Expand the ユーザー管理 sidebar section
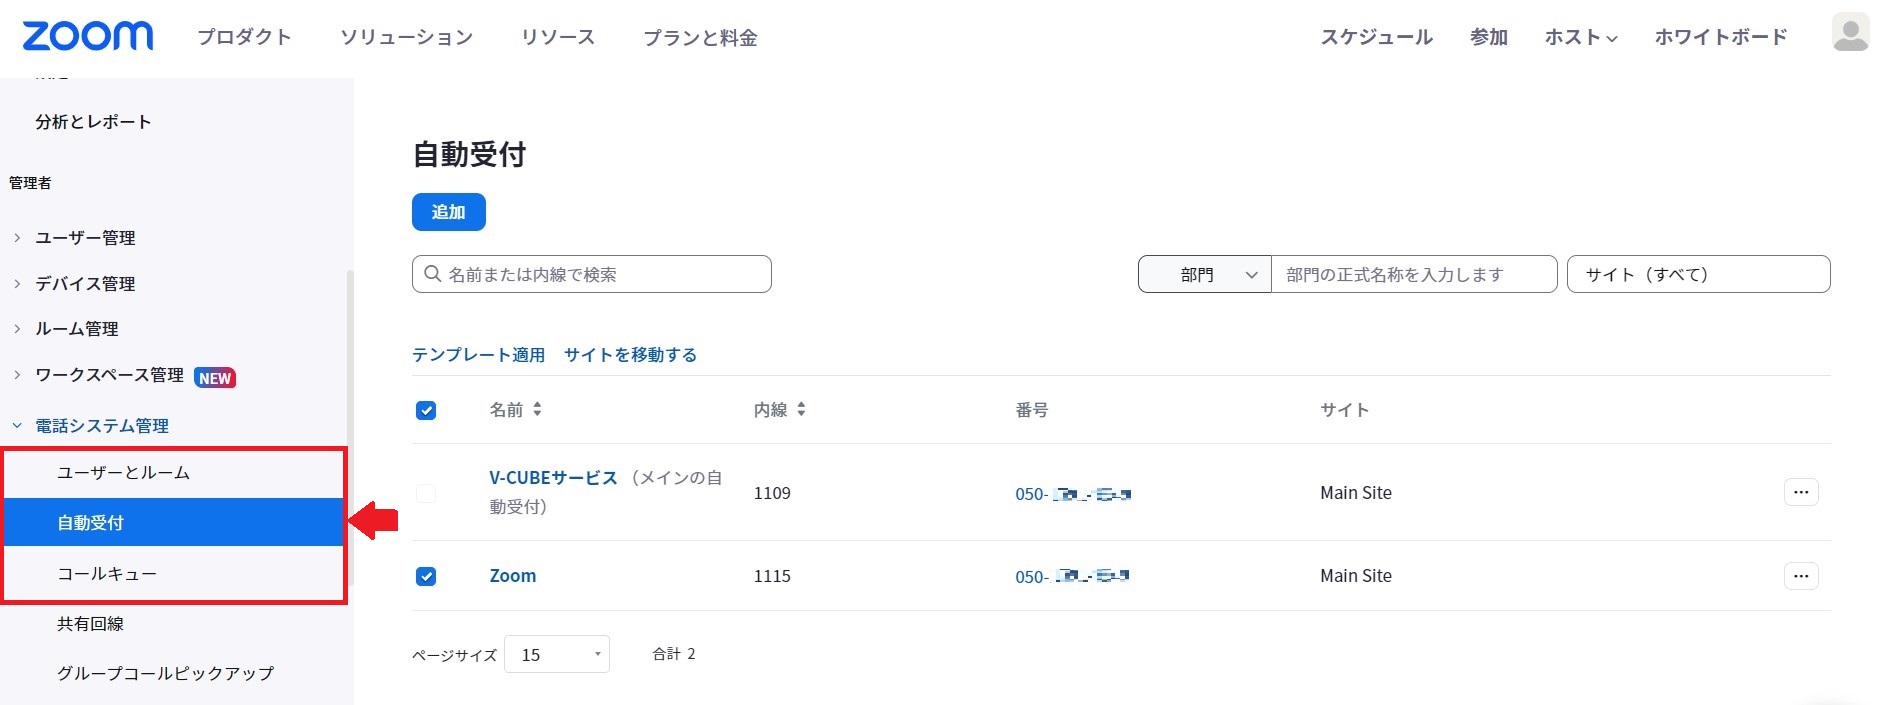The image size is (1882, 705). pyautogui.click(x=85, y=238)
